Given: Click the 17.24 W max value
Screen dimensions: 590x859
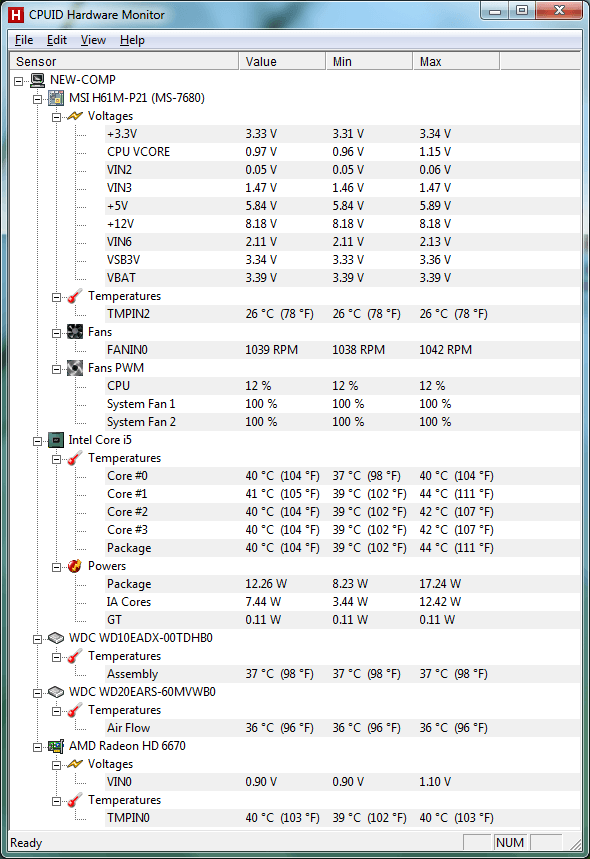Looking at the screenshot, I should point(440,584).
